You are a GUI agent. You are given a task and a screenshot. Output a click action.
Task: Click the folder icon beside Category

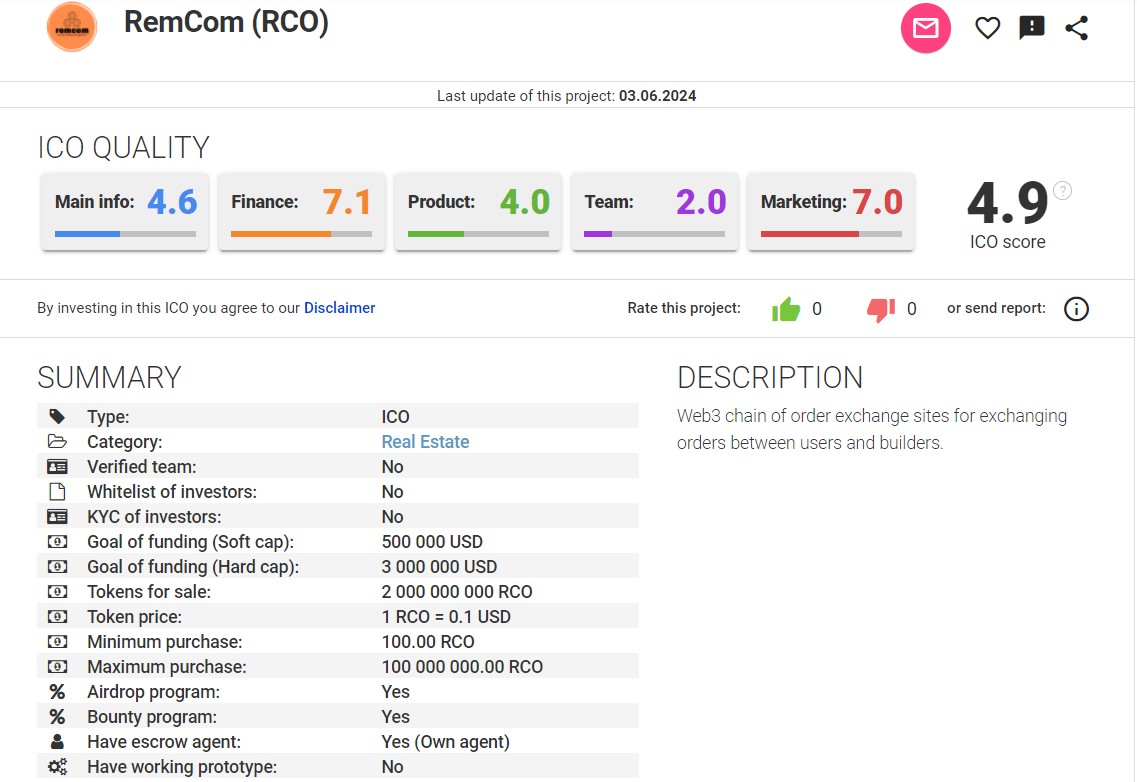pyautogui.click(x=57, y=441)
